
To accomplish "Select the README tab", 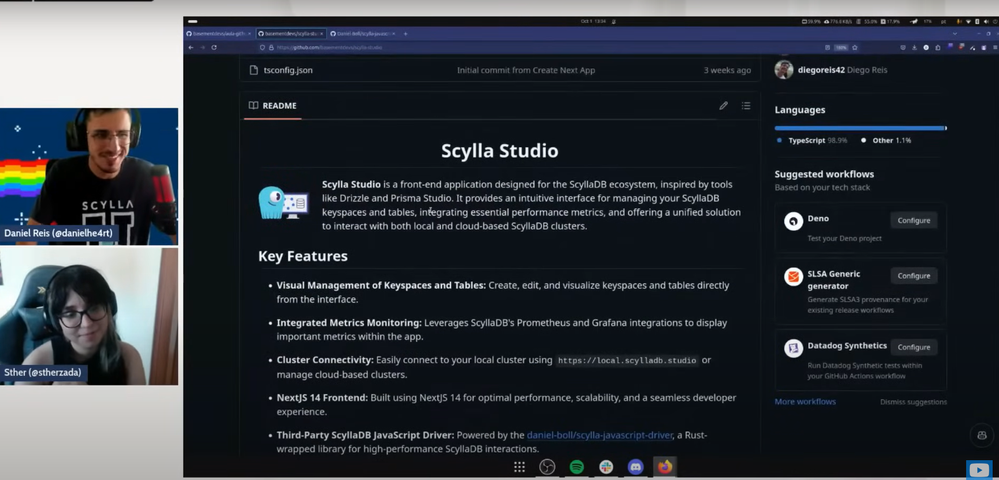I will (x=273, y=106).
